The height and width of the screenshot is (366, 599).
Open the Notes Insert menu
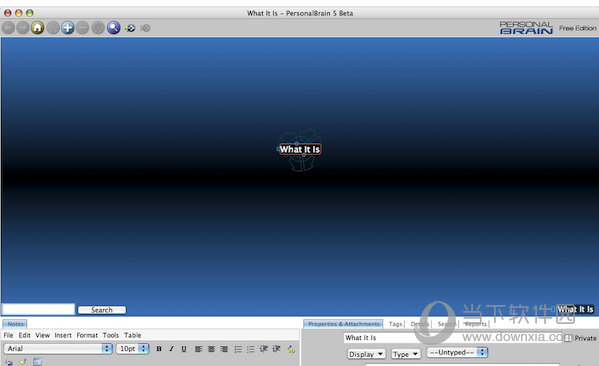click(63, 335)
